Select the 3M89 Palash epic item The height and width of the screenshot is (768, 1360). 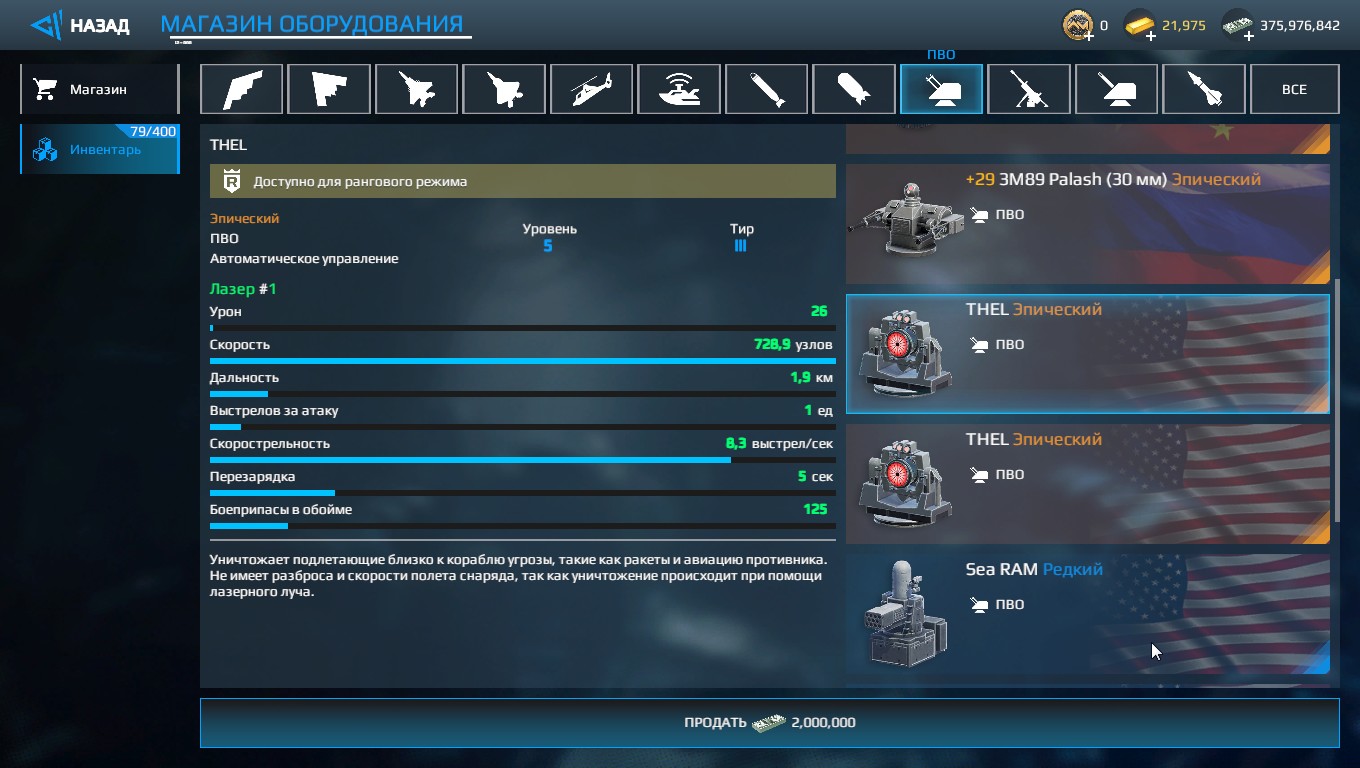pyautogui.click(x=1088, y=224)
